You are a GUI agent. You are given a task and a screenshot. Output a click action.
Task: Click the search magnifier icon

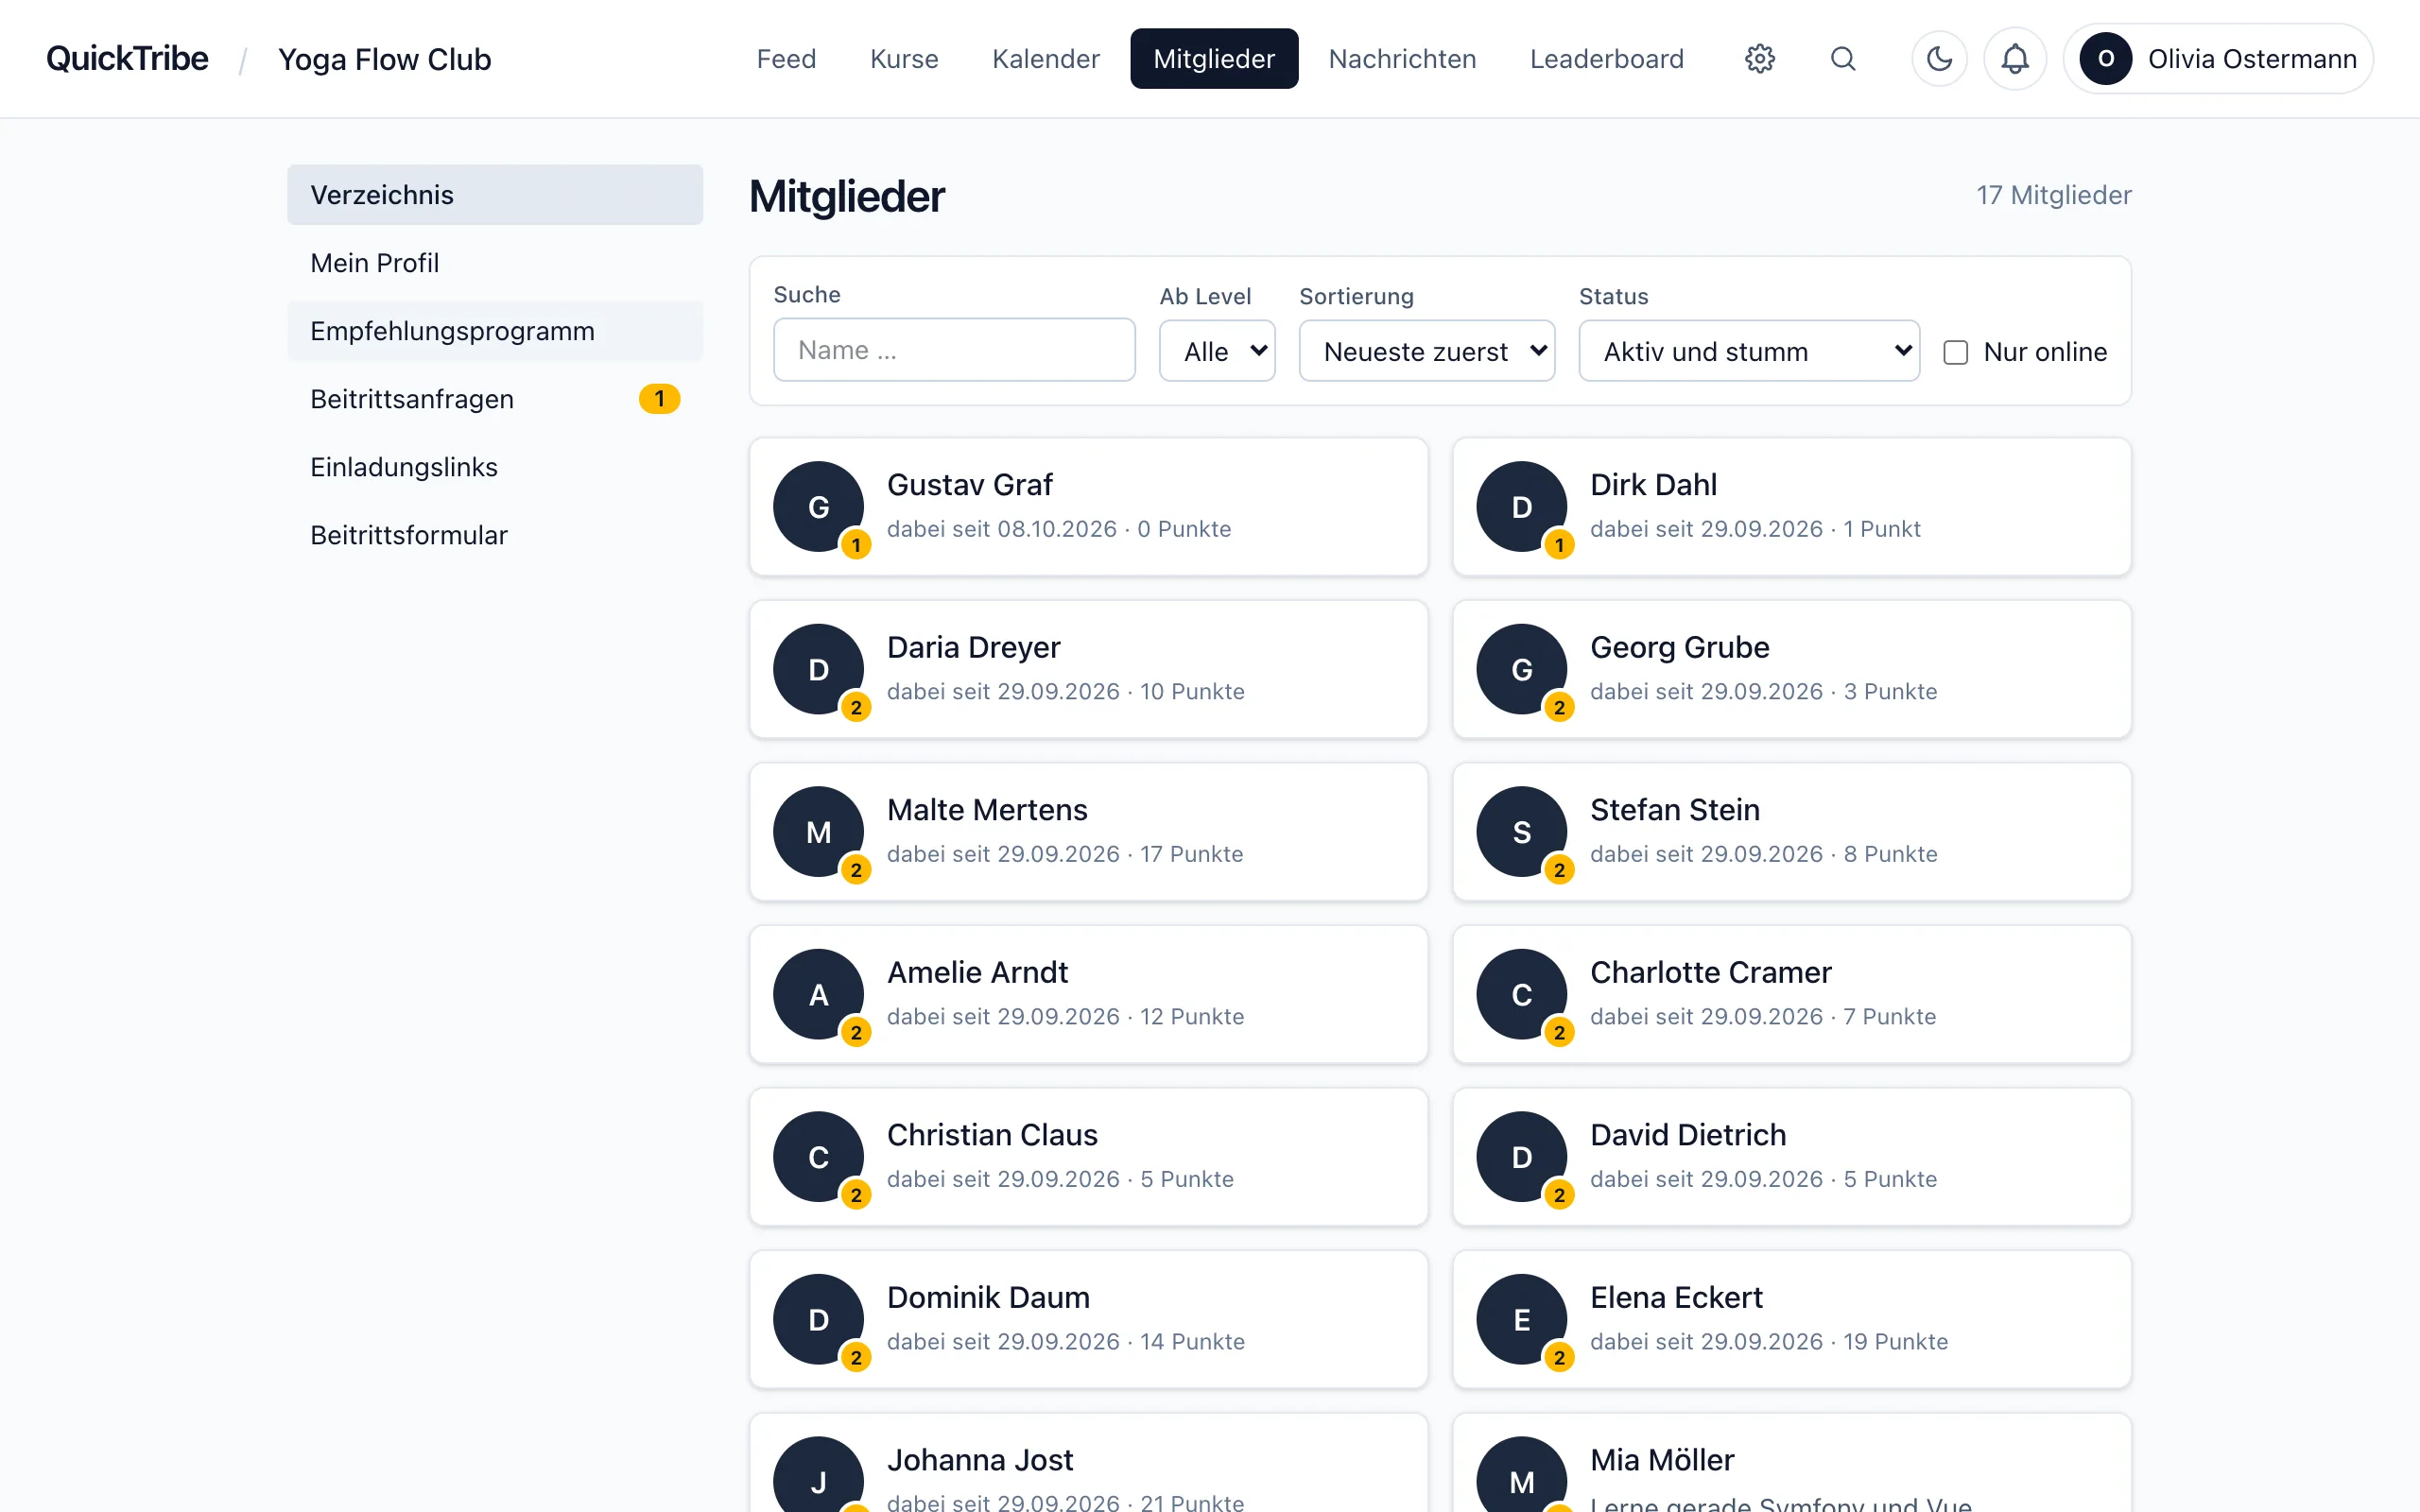pos(1843,59)
